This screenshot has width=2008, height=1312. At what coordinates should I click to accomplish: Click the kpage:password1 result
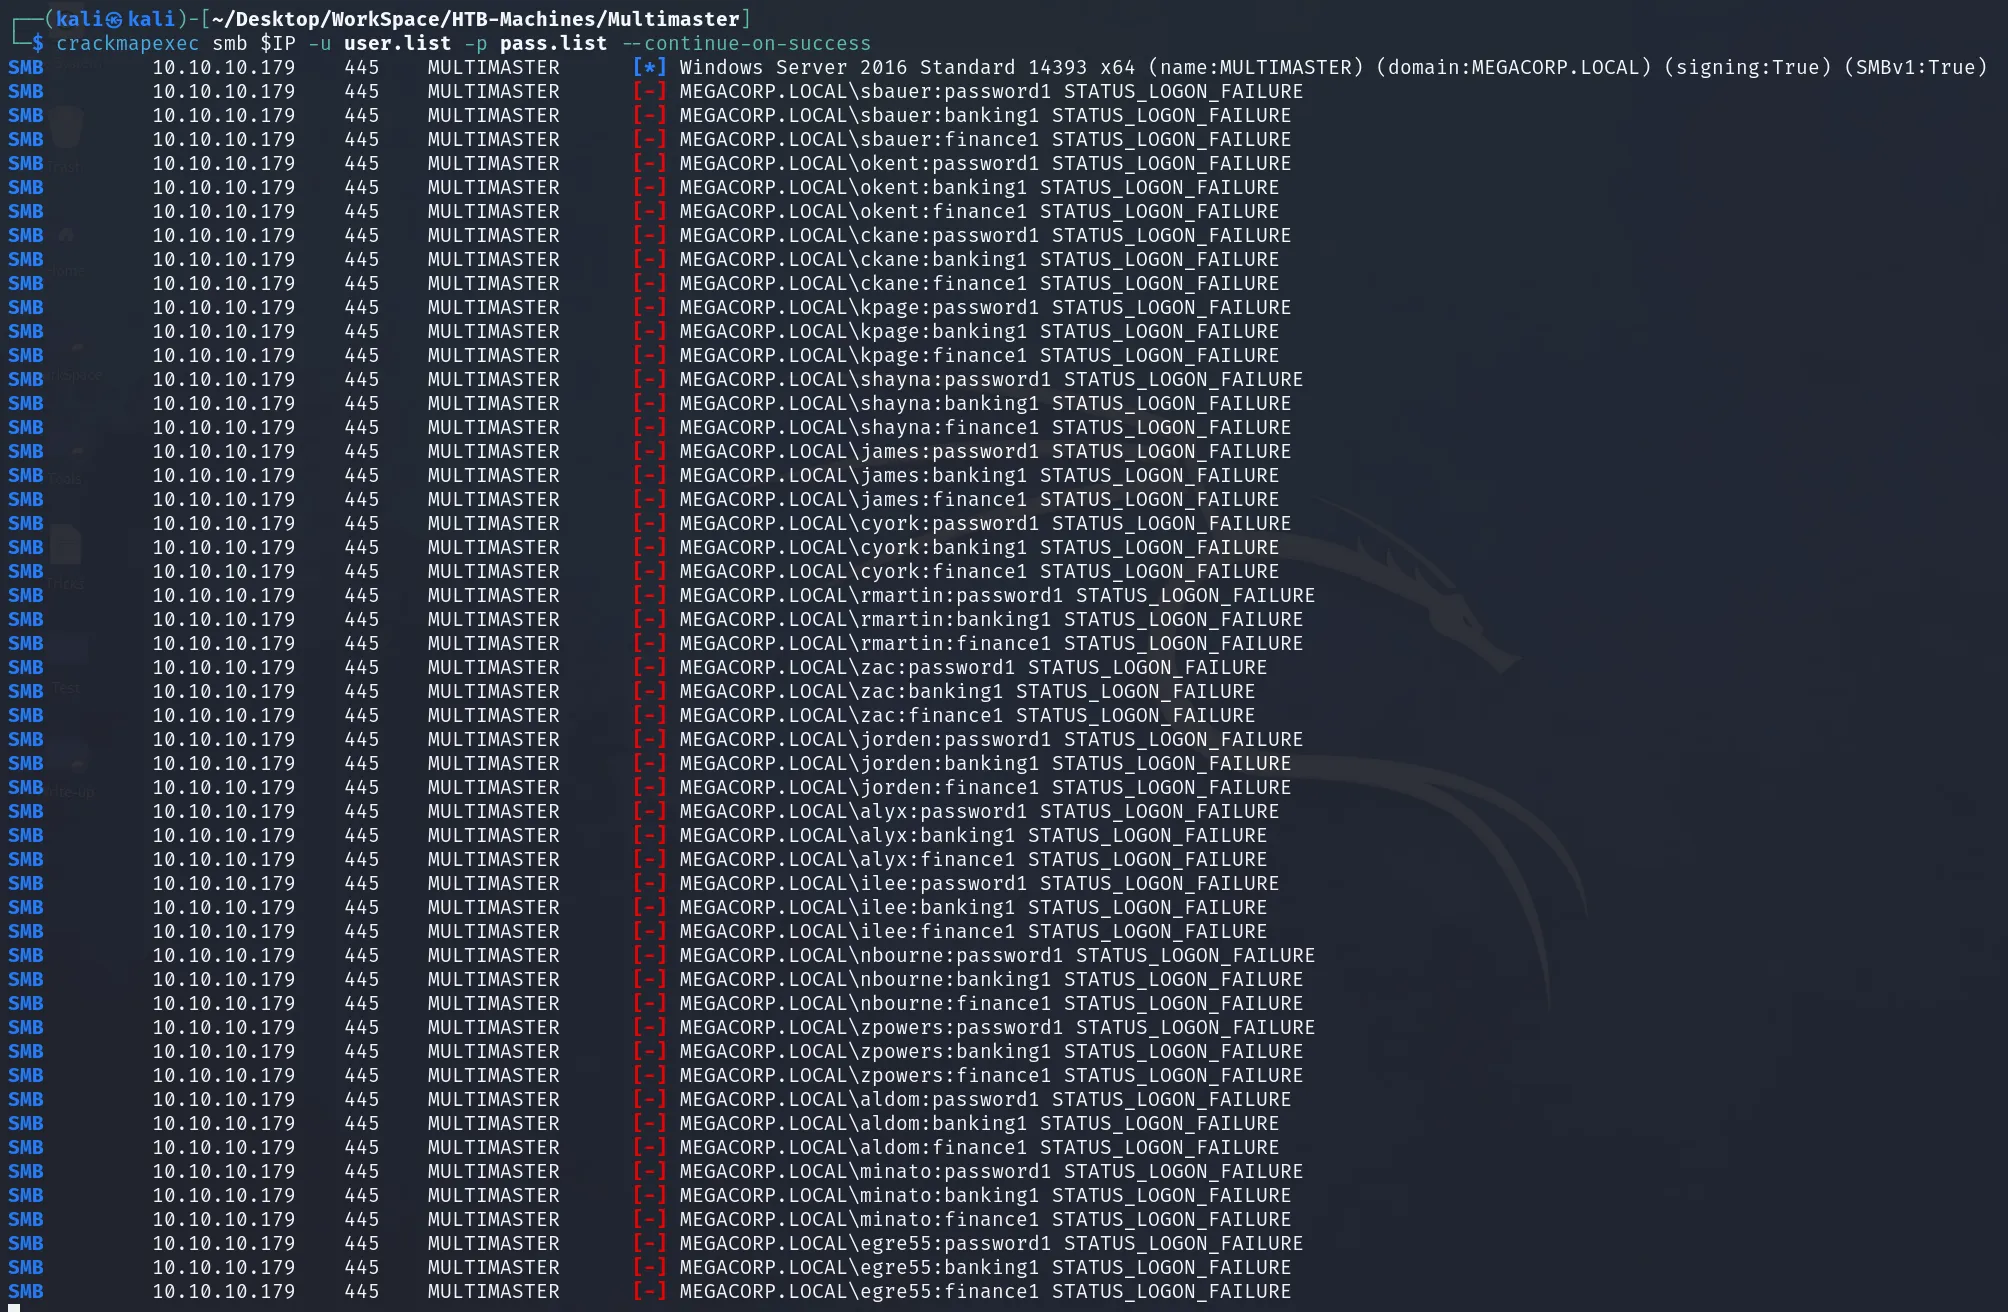click(985, 307)
